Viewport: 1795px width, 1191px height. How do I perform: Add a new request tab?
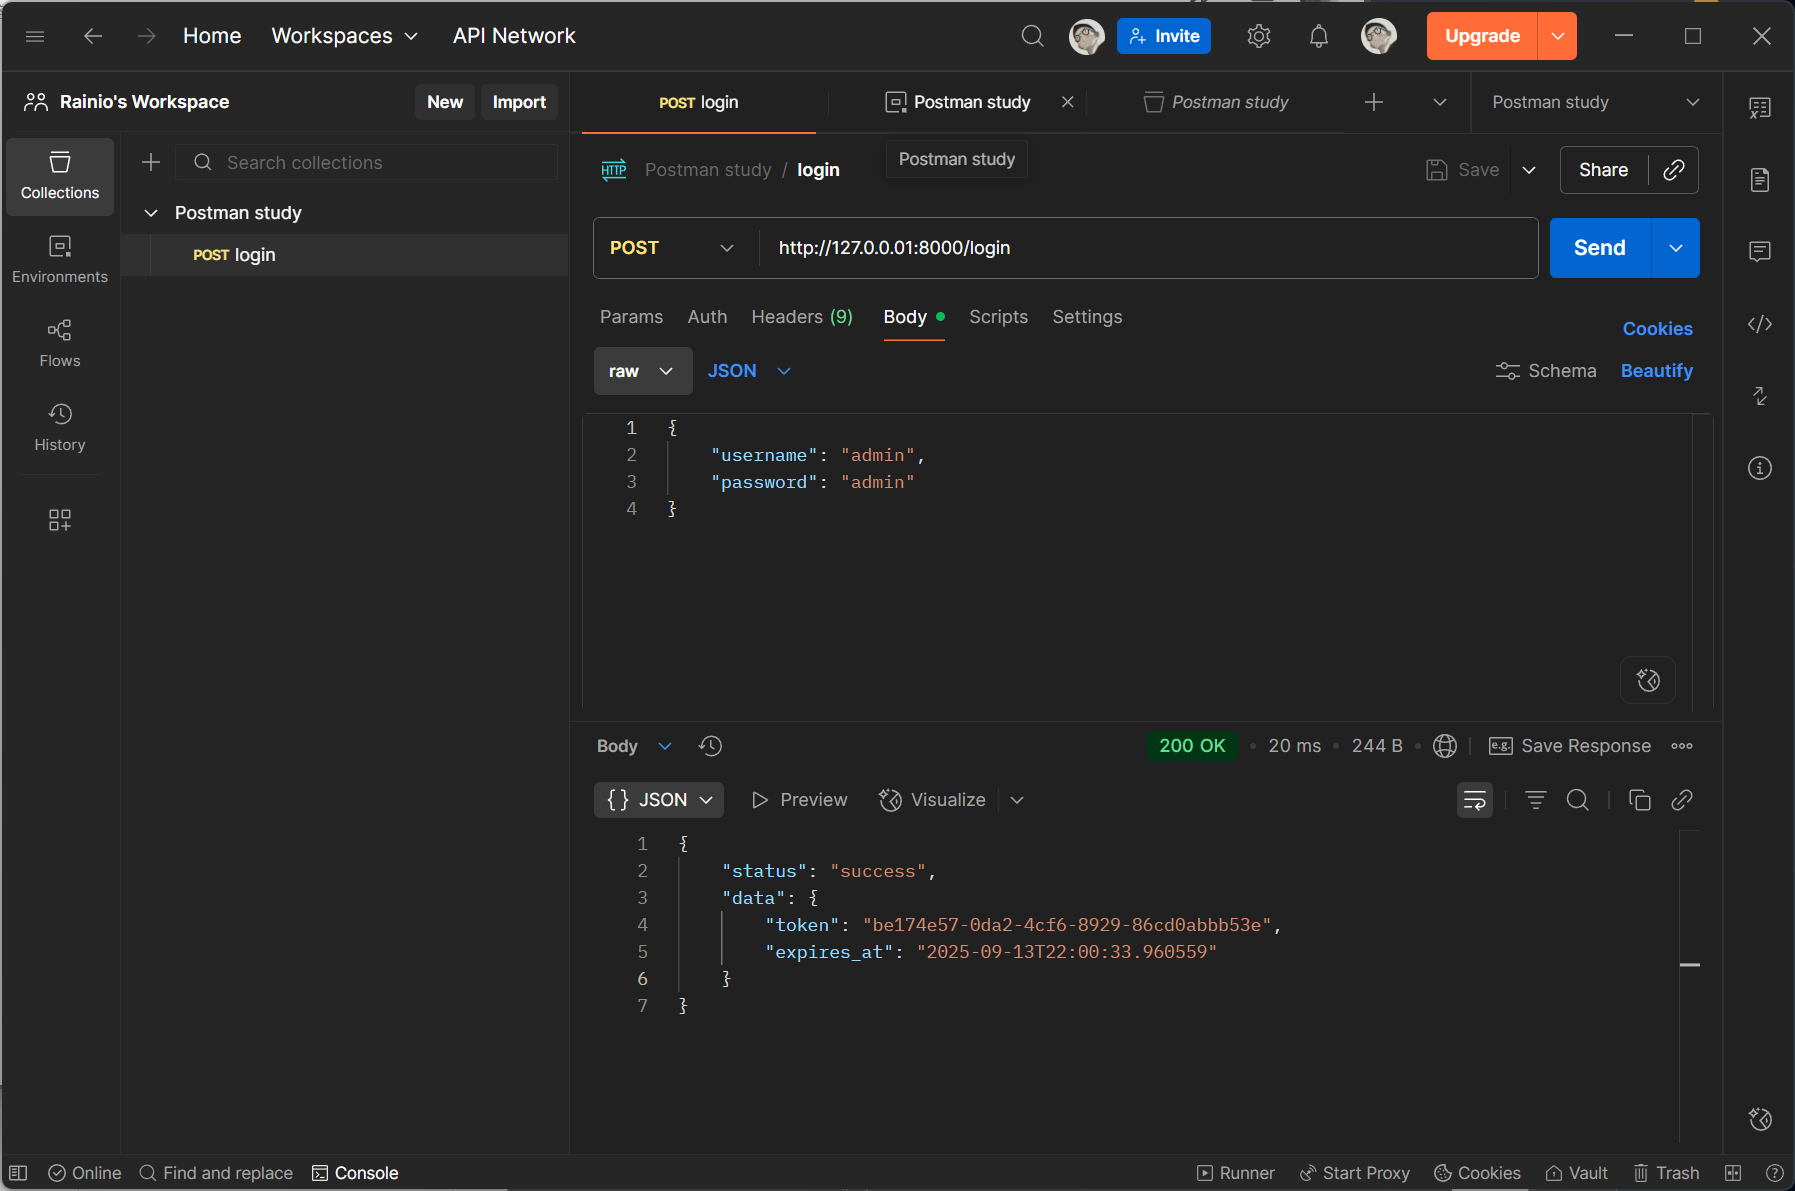(1374, 102)
